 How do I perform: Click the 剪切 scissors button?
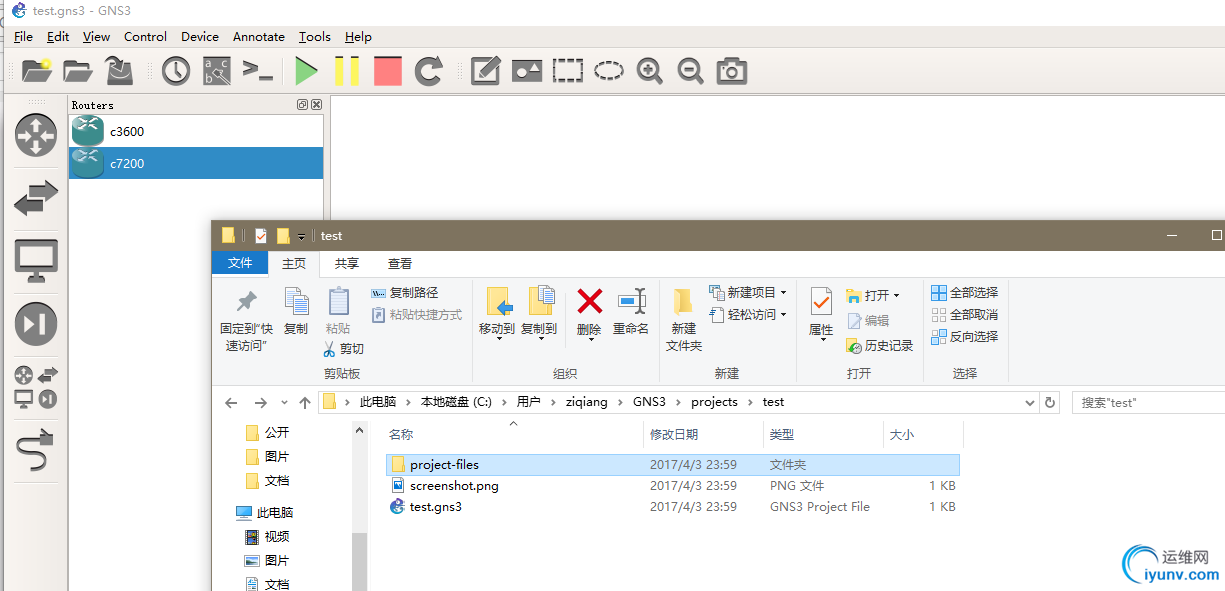pos(343,349)
